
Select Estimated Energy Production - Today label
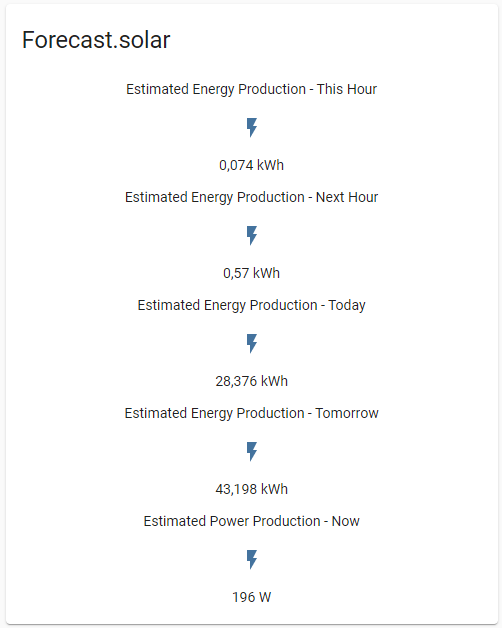[252, 305]
